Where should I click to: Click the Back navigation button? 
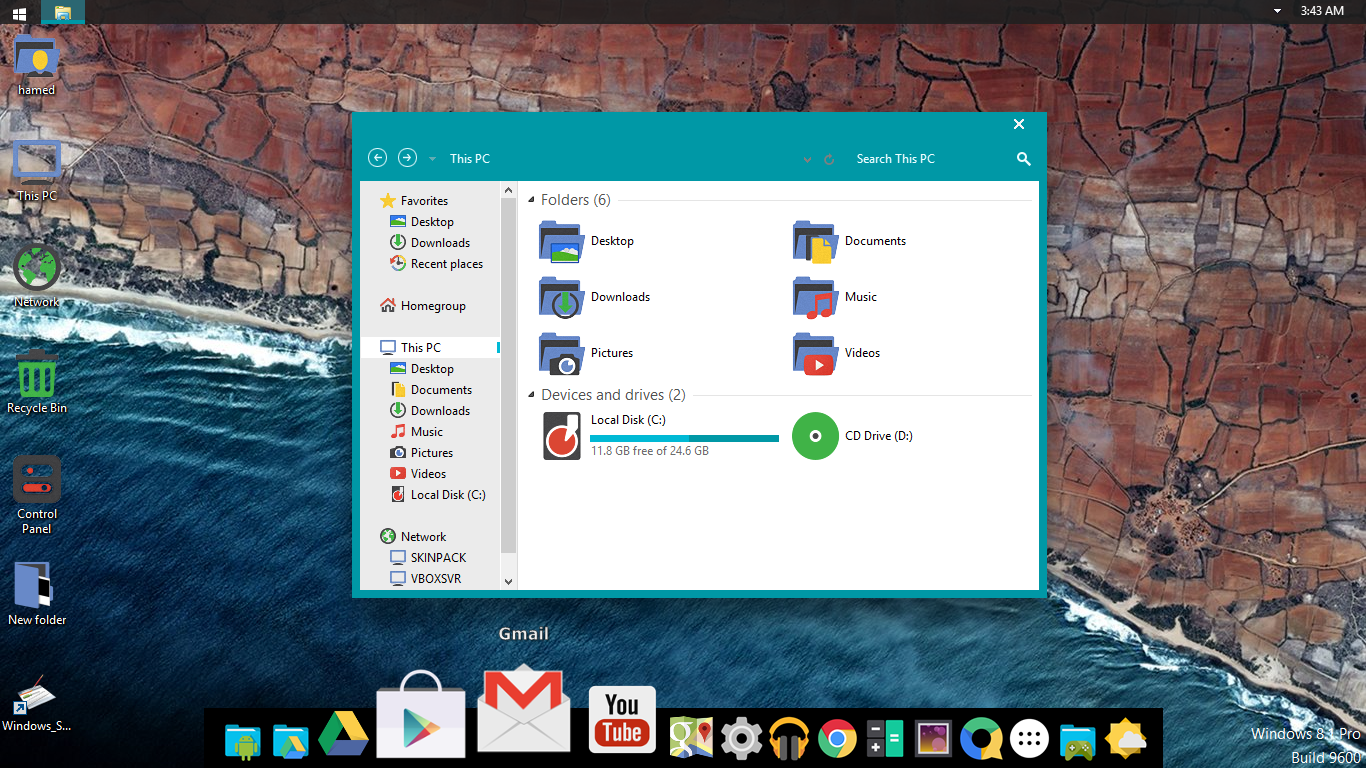pos(377,158)
